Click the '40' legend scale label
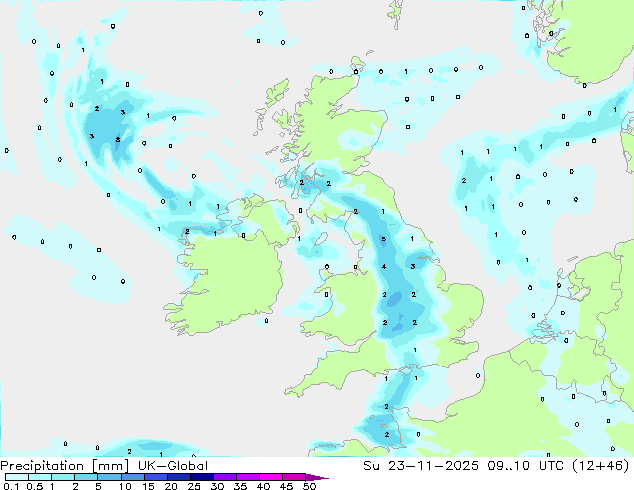The width and height of the screenshot is (634, 490). click(263, 486)
